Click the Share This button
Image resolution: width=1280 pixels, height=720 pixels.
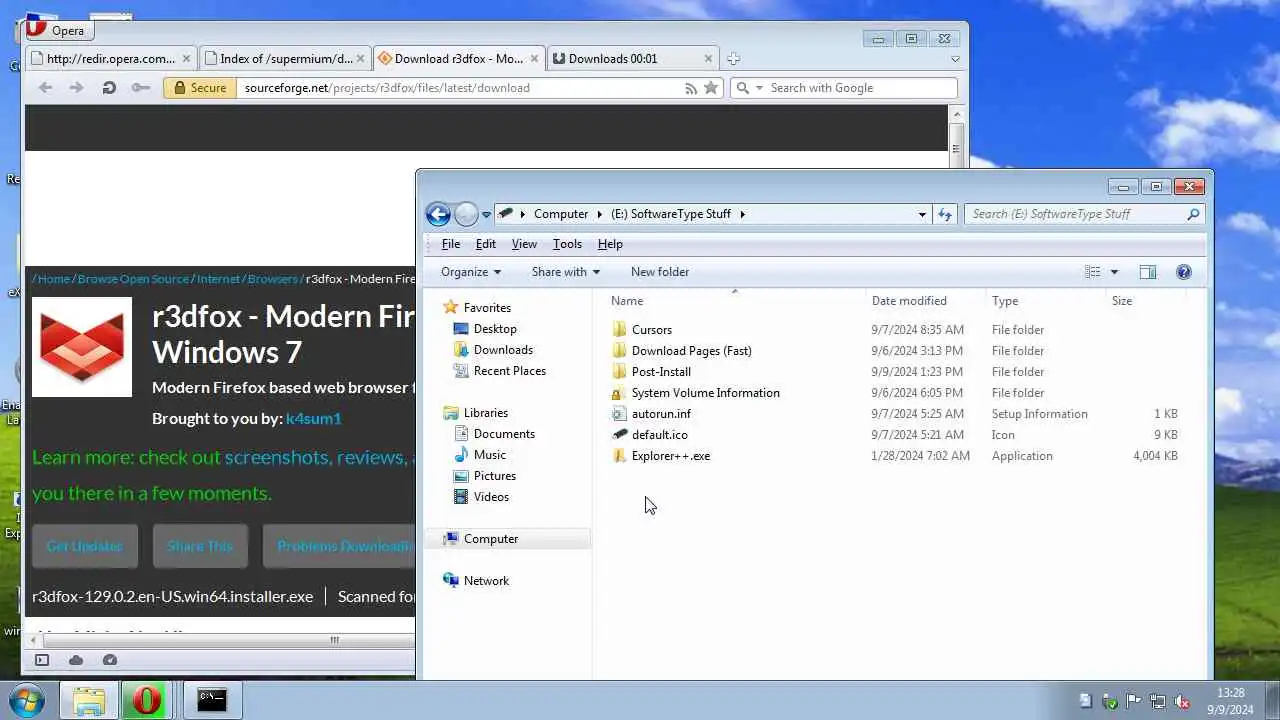point(200,546)
